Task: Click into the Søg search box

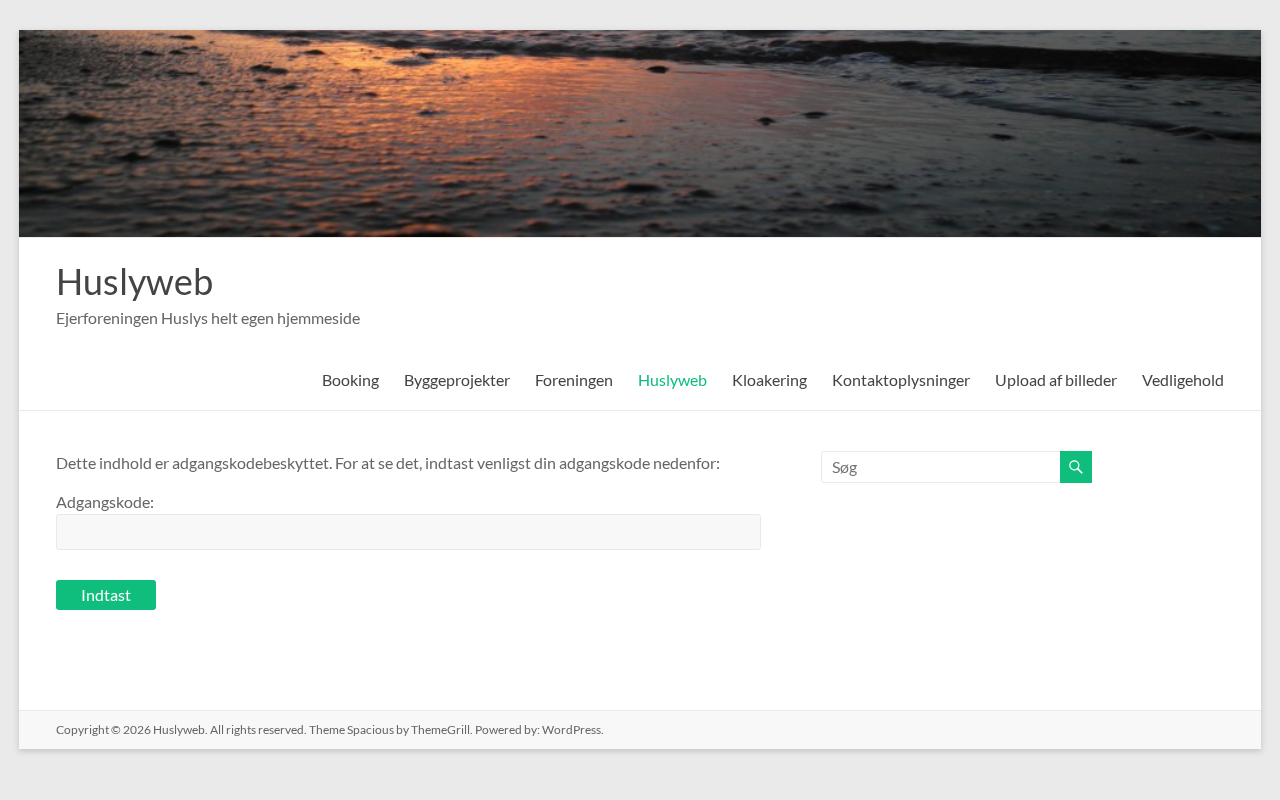Action: [941, 467]
